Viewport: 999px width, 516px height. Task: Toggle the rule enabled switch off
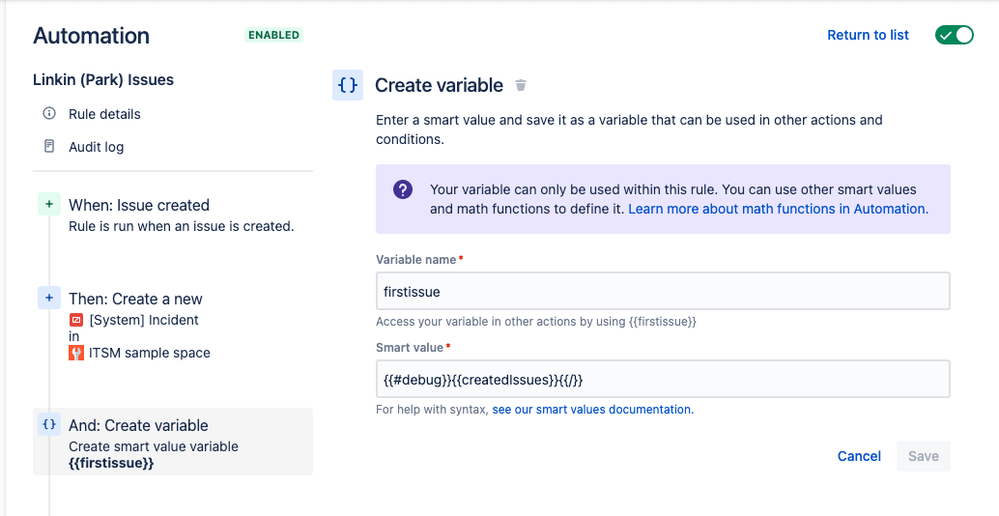pos(954,35)
